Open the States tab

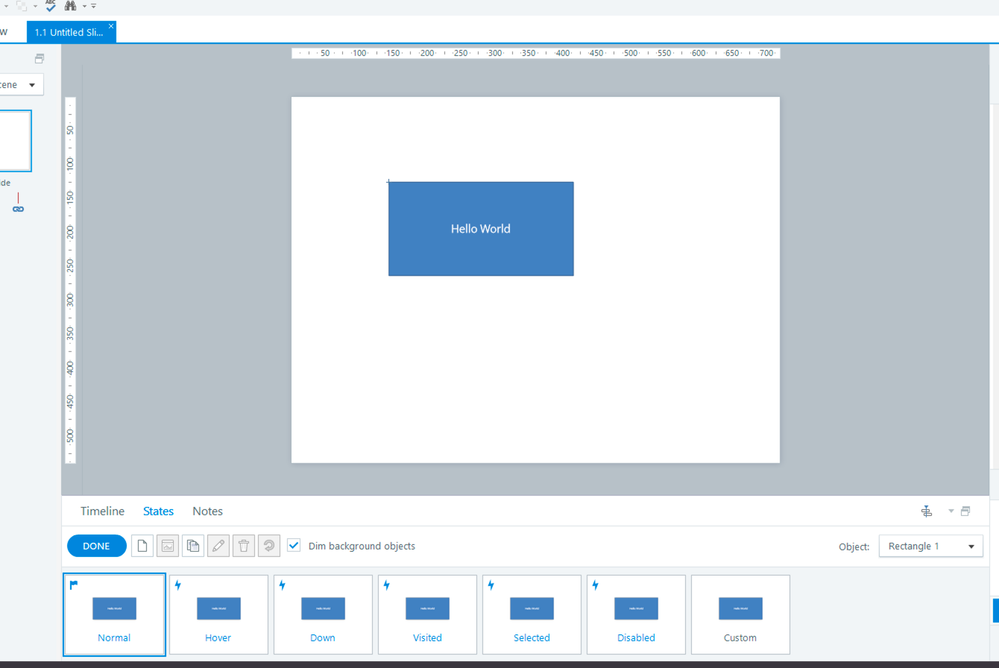[x=158, y=511]
